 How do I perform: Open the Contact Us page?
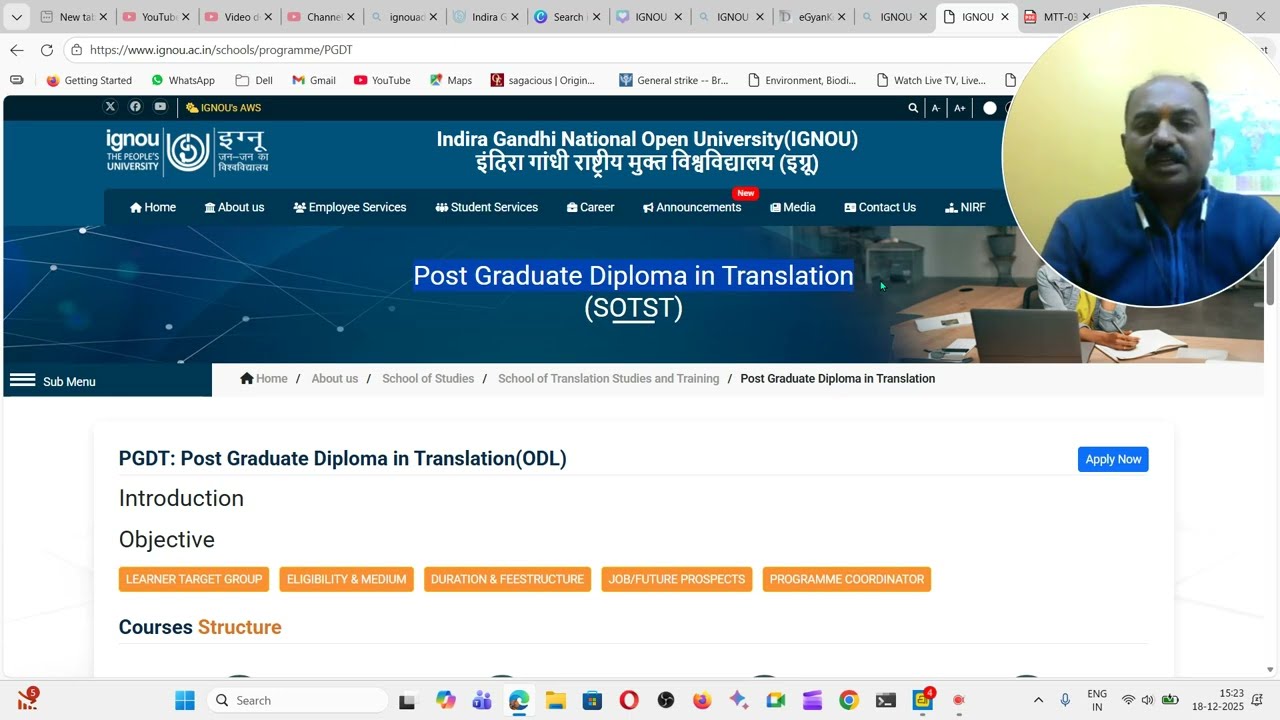(880, 207)
